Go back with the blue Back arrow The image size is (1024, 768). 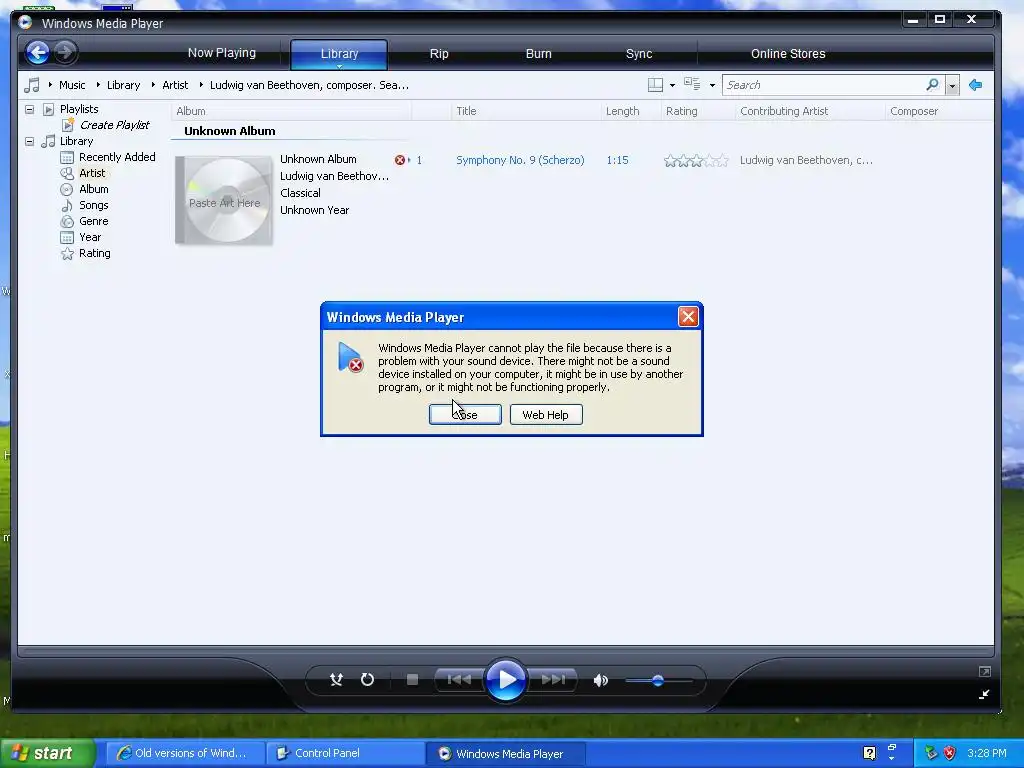click(x=38, y=52)
